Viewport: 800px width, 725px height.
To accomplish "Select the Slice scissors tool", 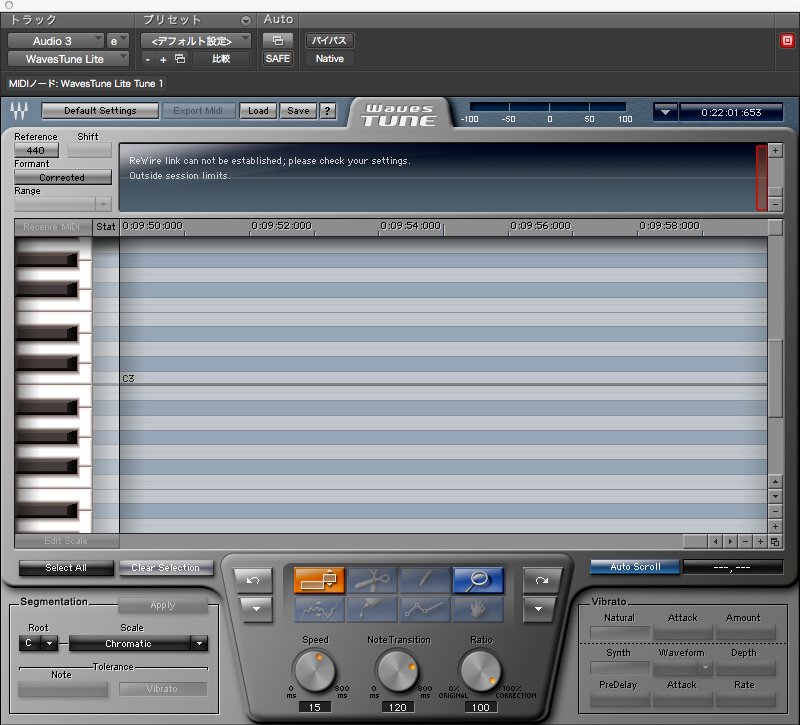I will [x=372, y=580].
